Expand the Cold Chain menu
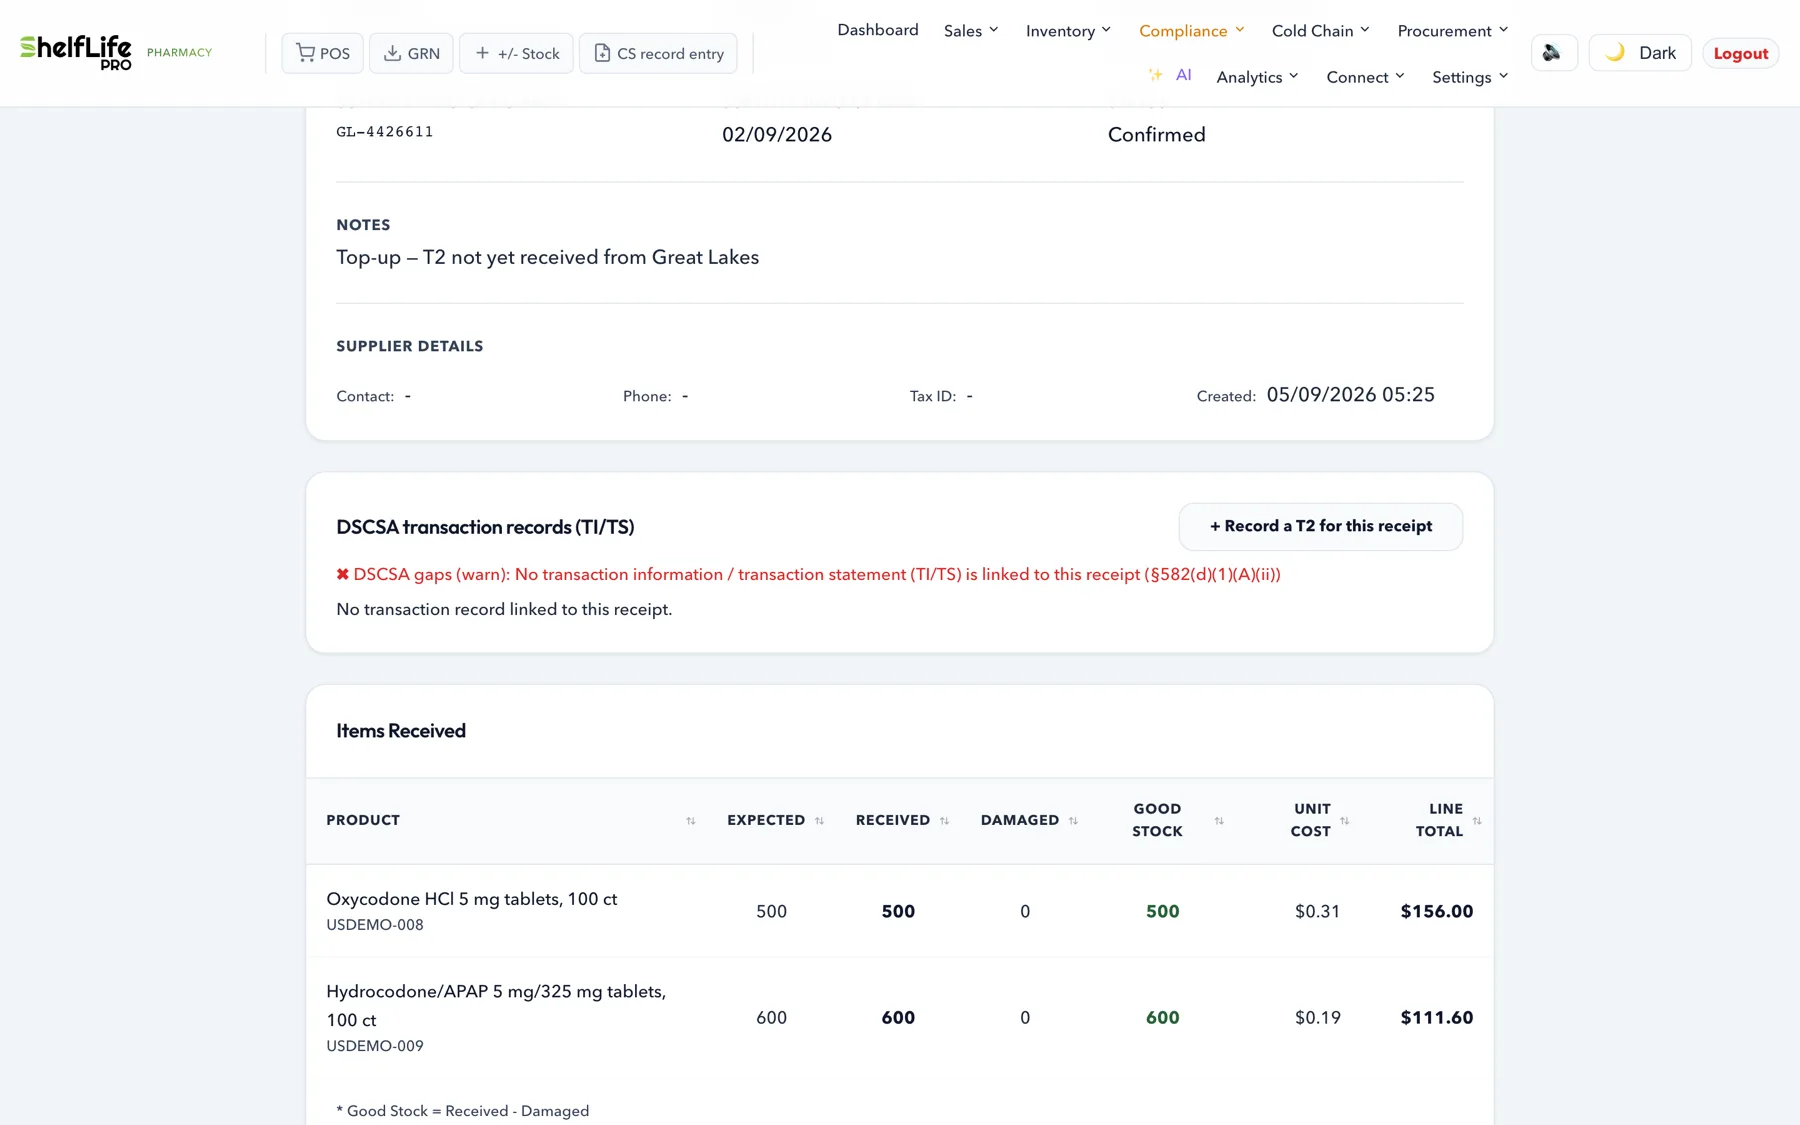 click(x=1320, y=31)
